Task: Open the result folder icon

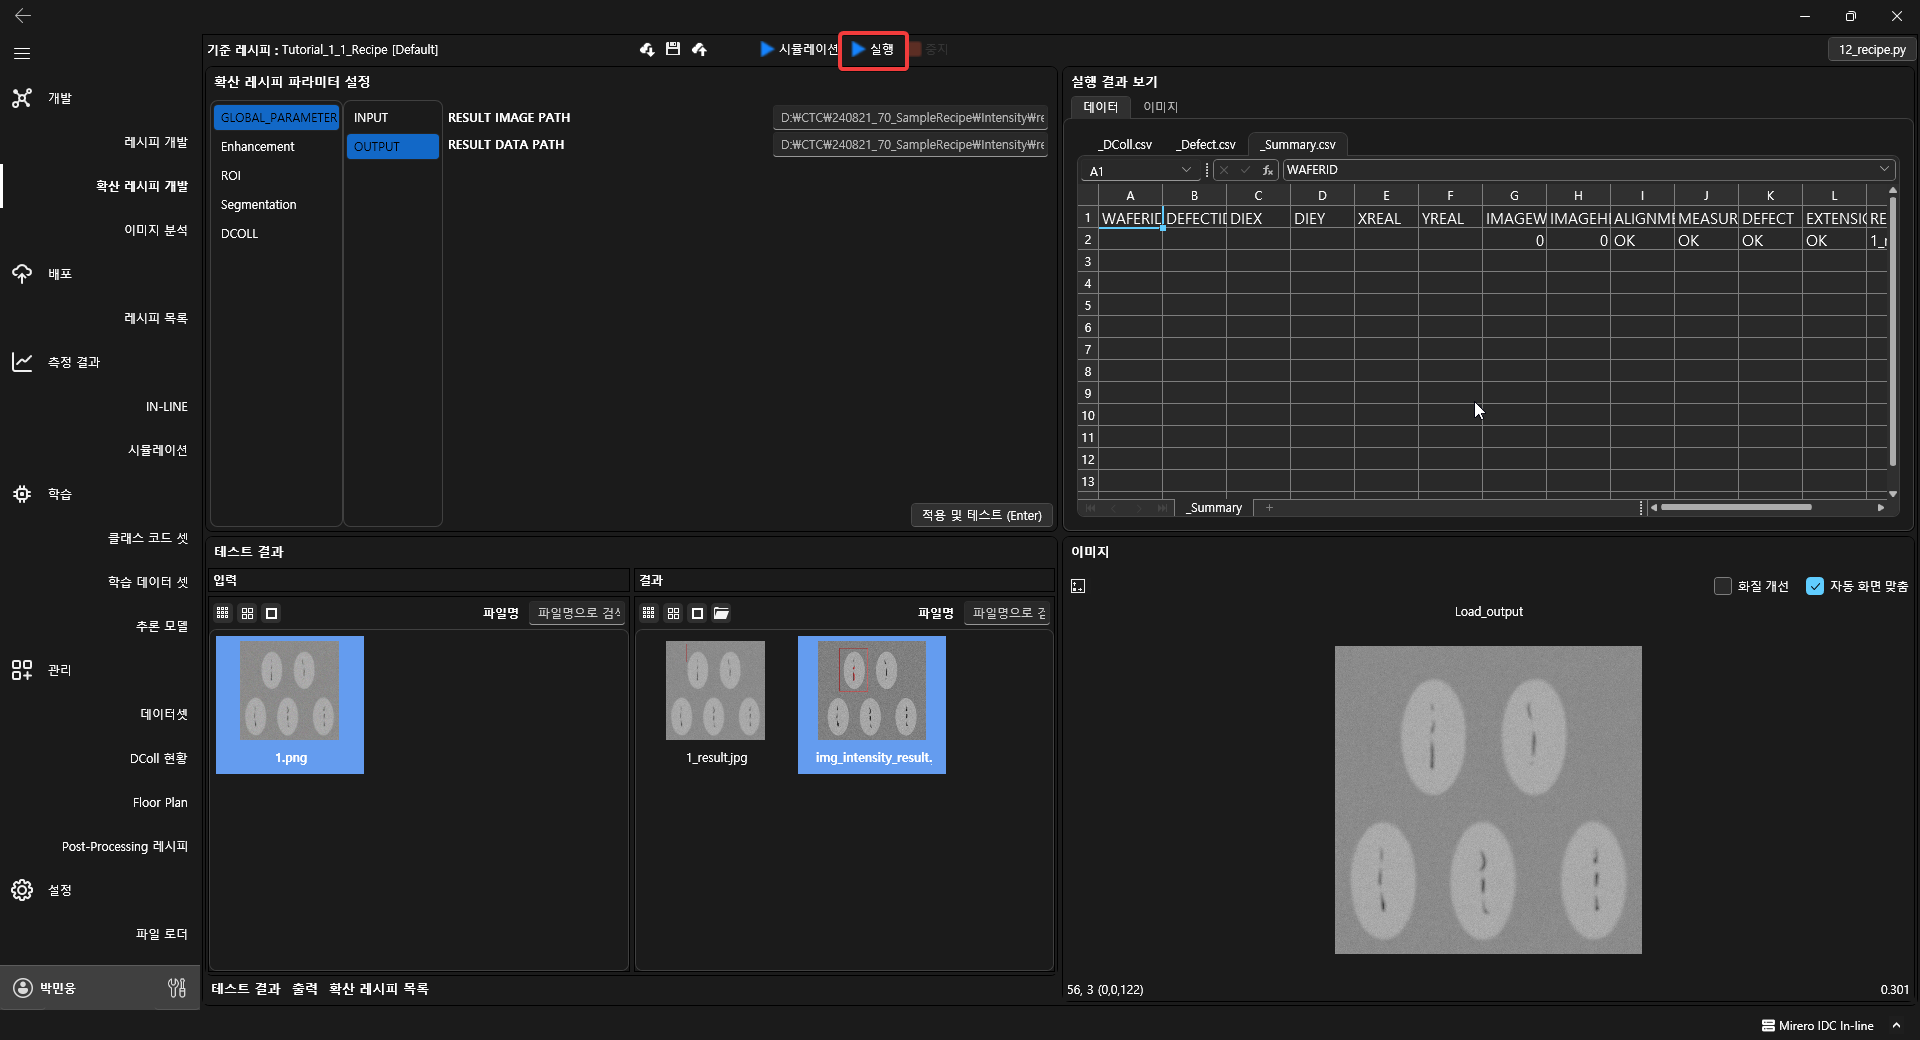Action: (x=721, y=613)
